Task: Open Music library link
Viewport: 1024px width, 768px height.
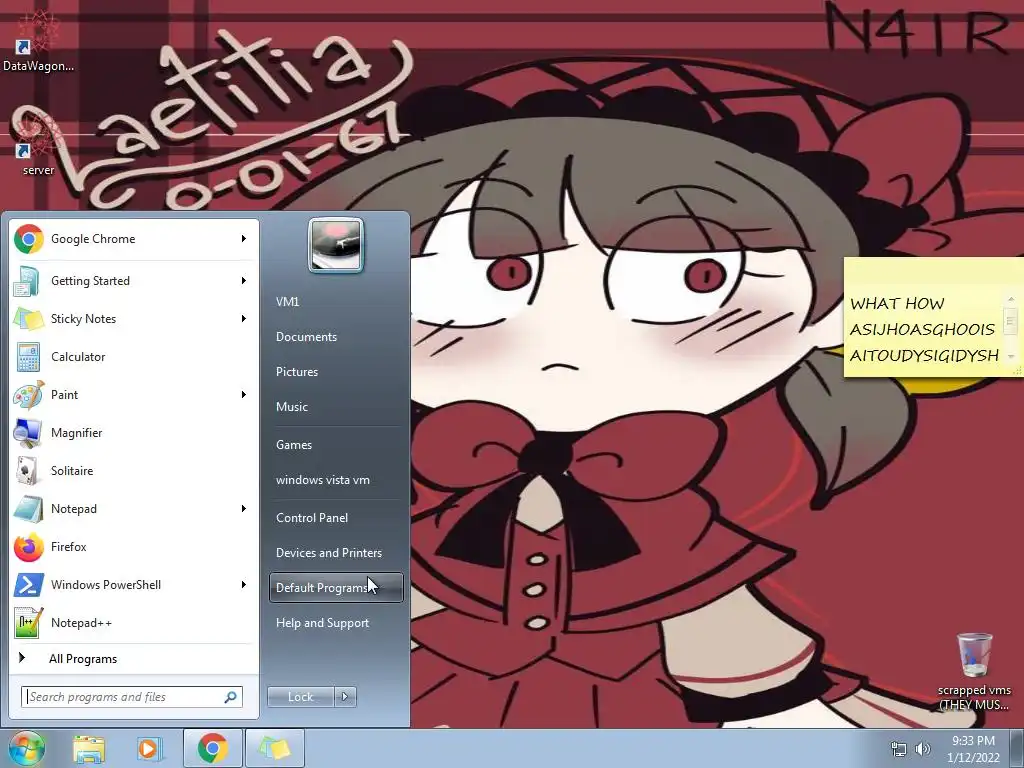Action: click(x=336, y=407)
